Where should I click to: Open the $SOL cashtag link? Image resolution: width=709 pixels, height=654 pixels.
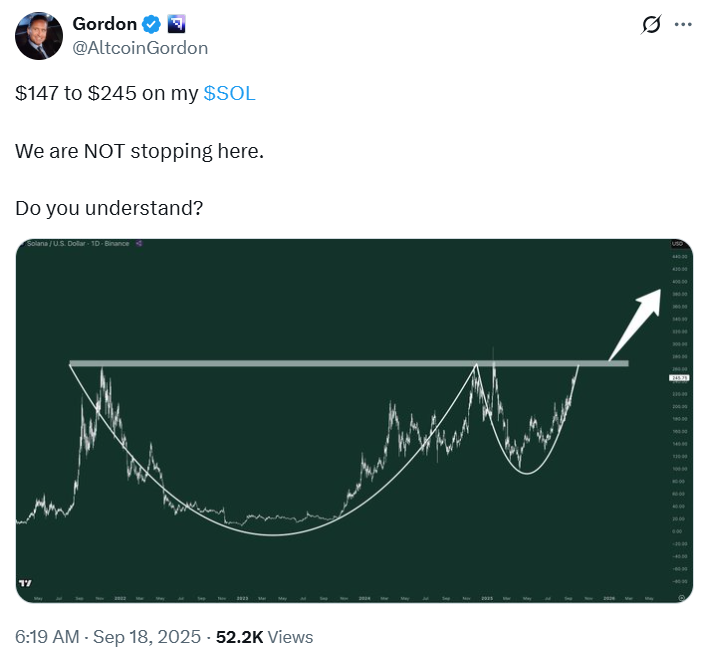pyautogui.click(x=229, y=93)
